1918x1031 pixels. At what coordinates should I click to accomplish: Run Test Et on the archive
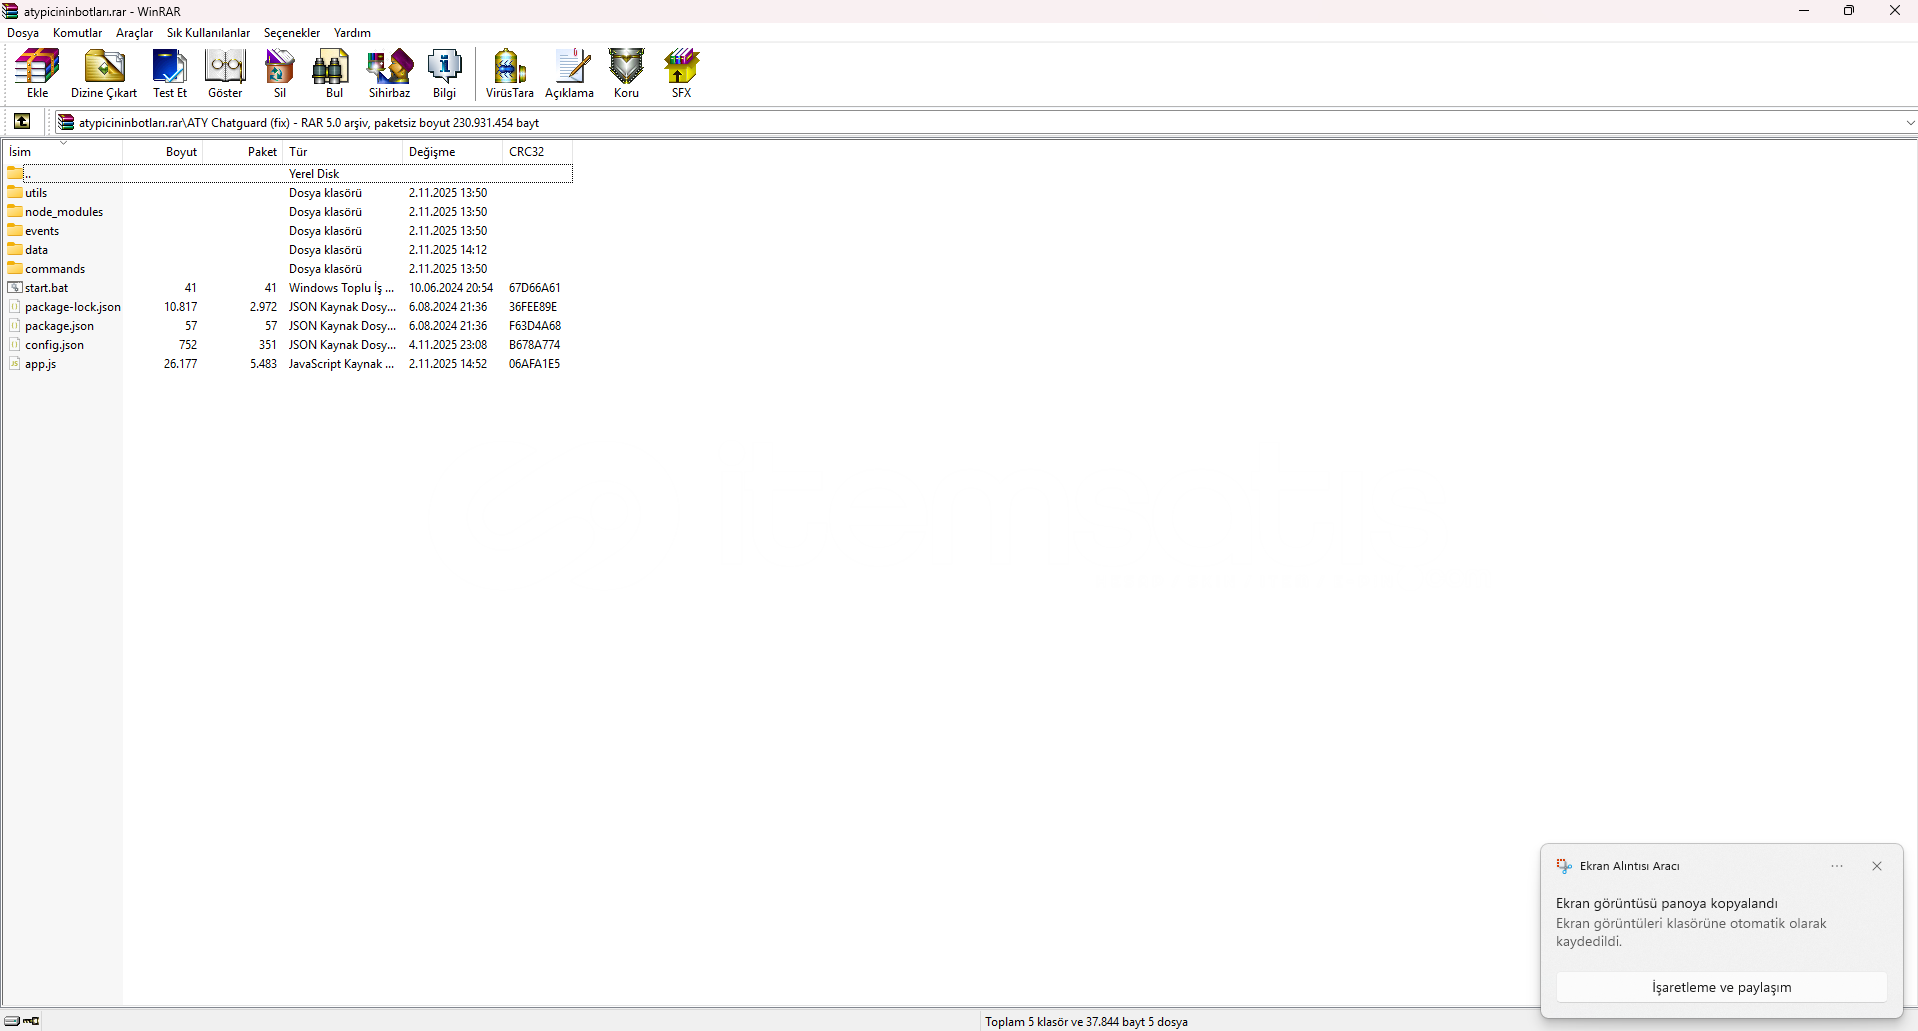[x=170, y=73]
